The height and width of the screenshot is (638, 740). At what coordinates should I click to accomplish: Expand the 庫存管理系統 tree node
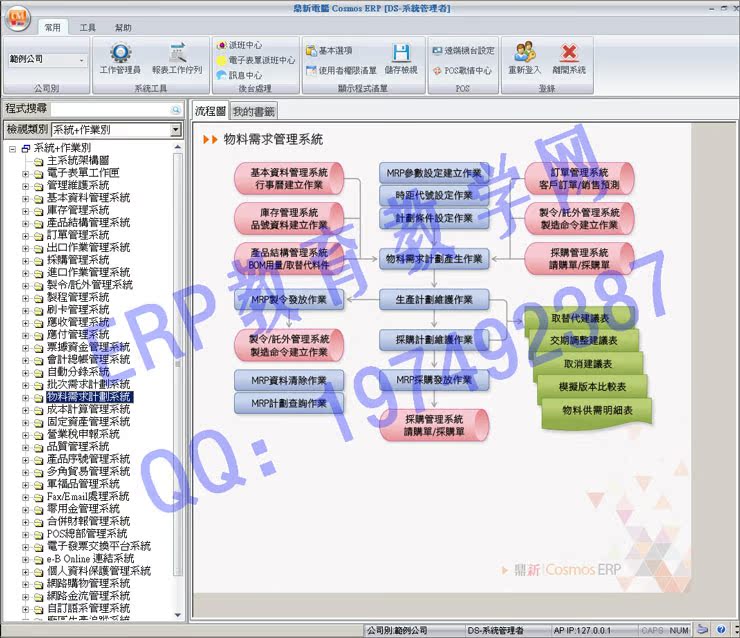coord(25,211)
